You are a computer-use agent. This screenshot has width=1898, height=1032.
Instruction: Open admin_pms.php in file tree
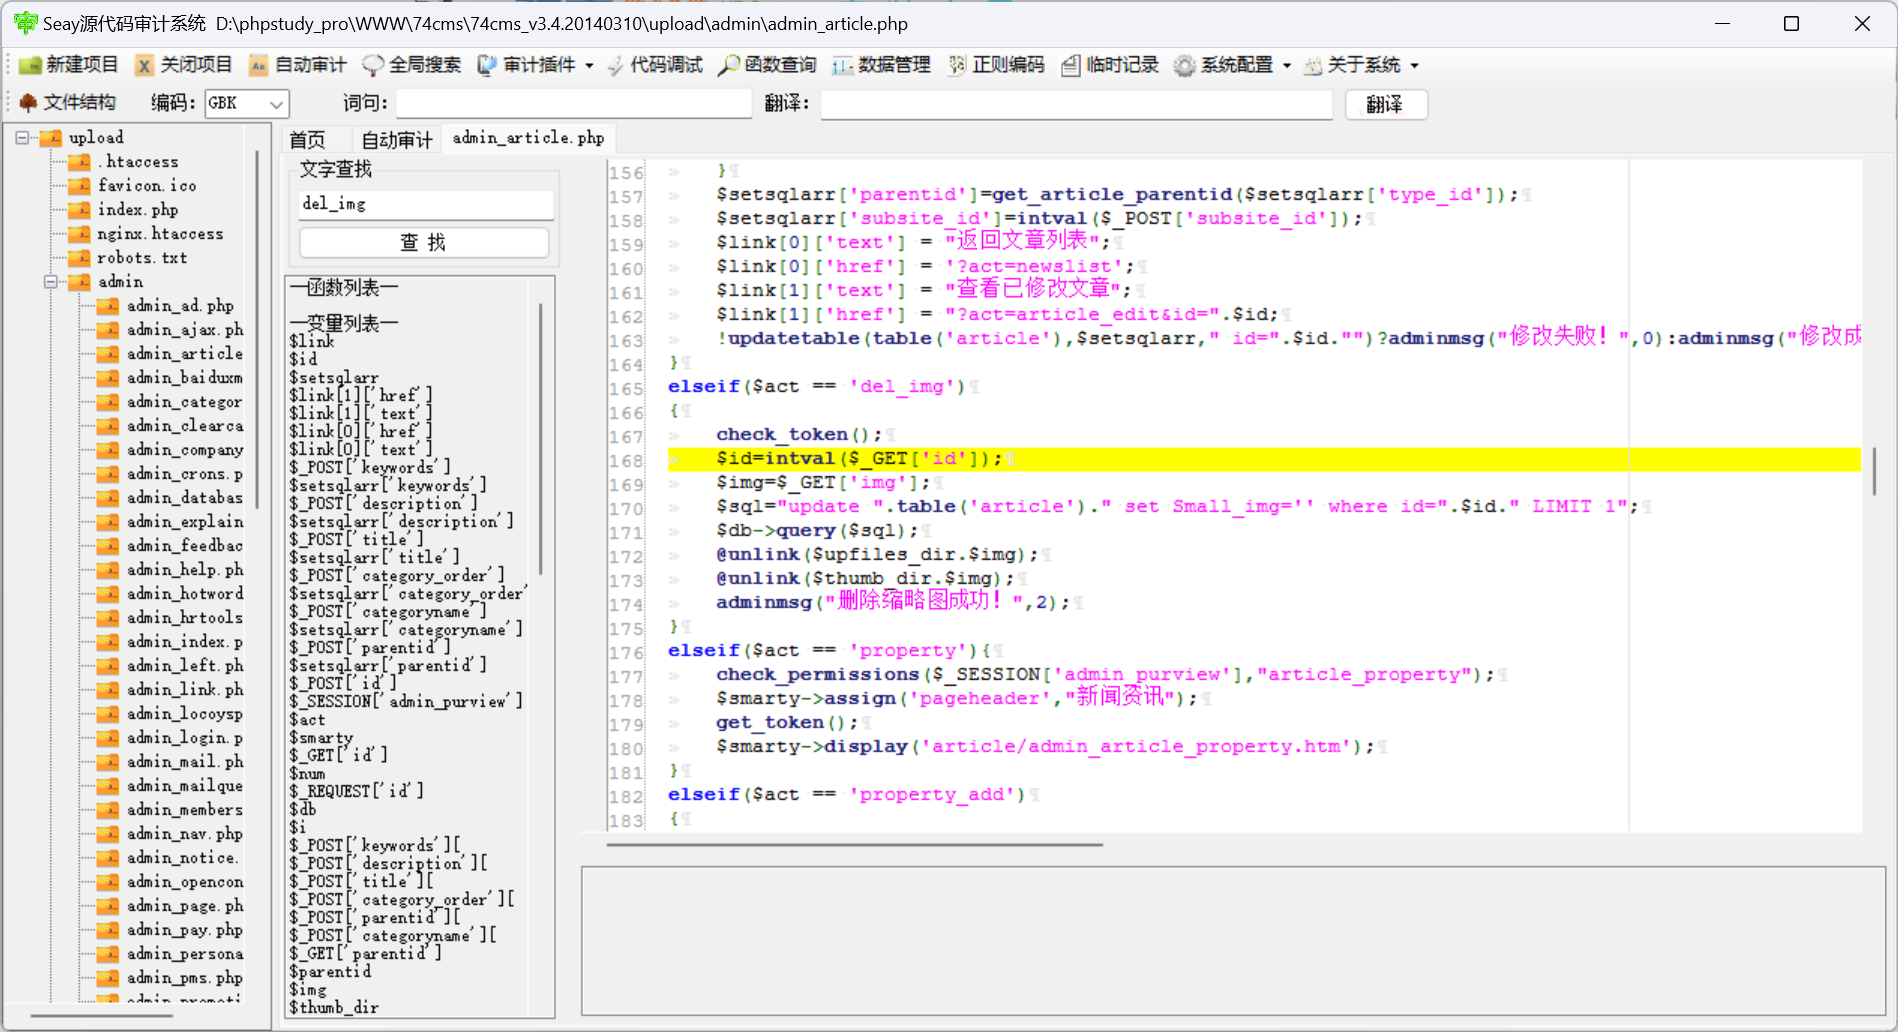(185, 978)
